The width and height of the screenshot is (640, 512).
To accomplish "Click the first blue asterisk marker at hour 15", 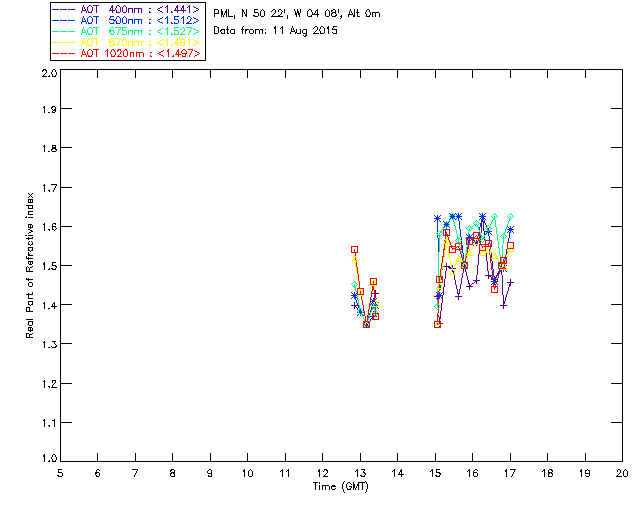I will [x=438, y=219].
